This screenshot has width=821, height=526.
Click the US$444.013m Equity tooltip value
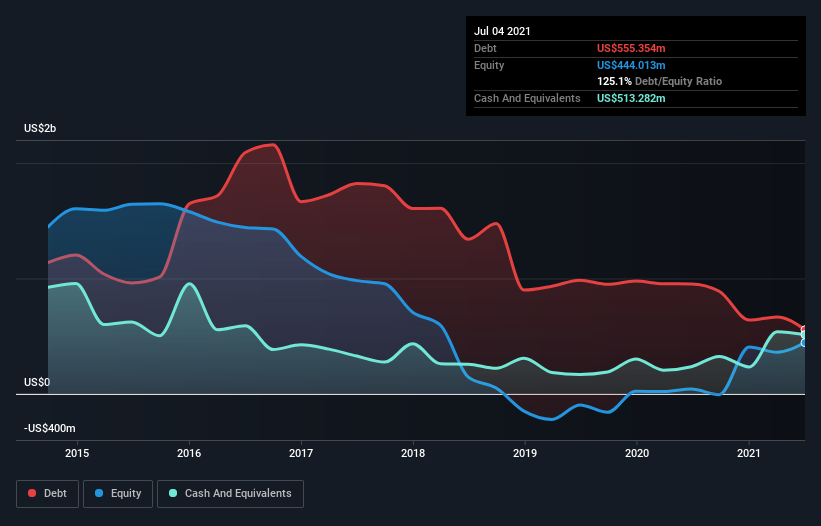tap(631, 65)
